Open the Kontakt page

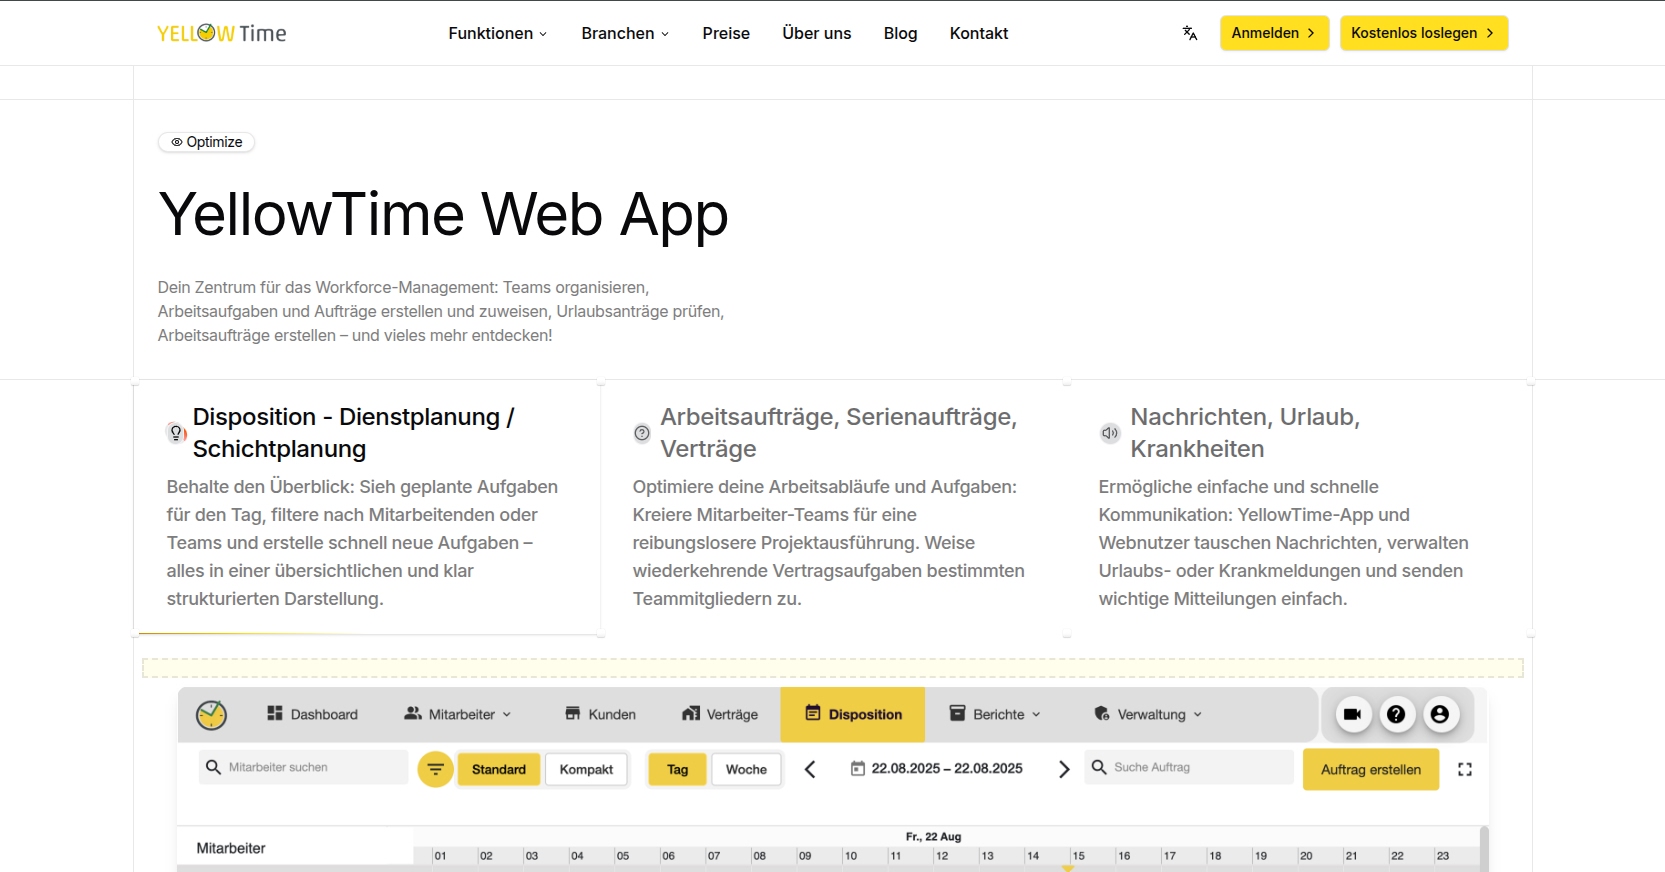click(979, 33)
